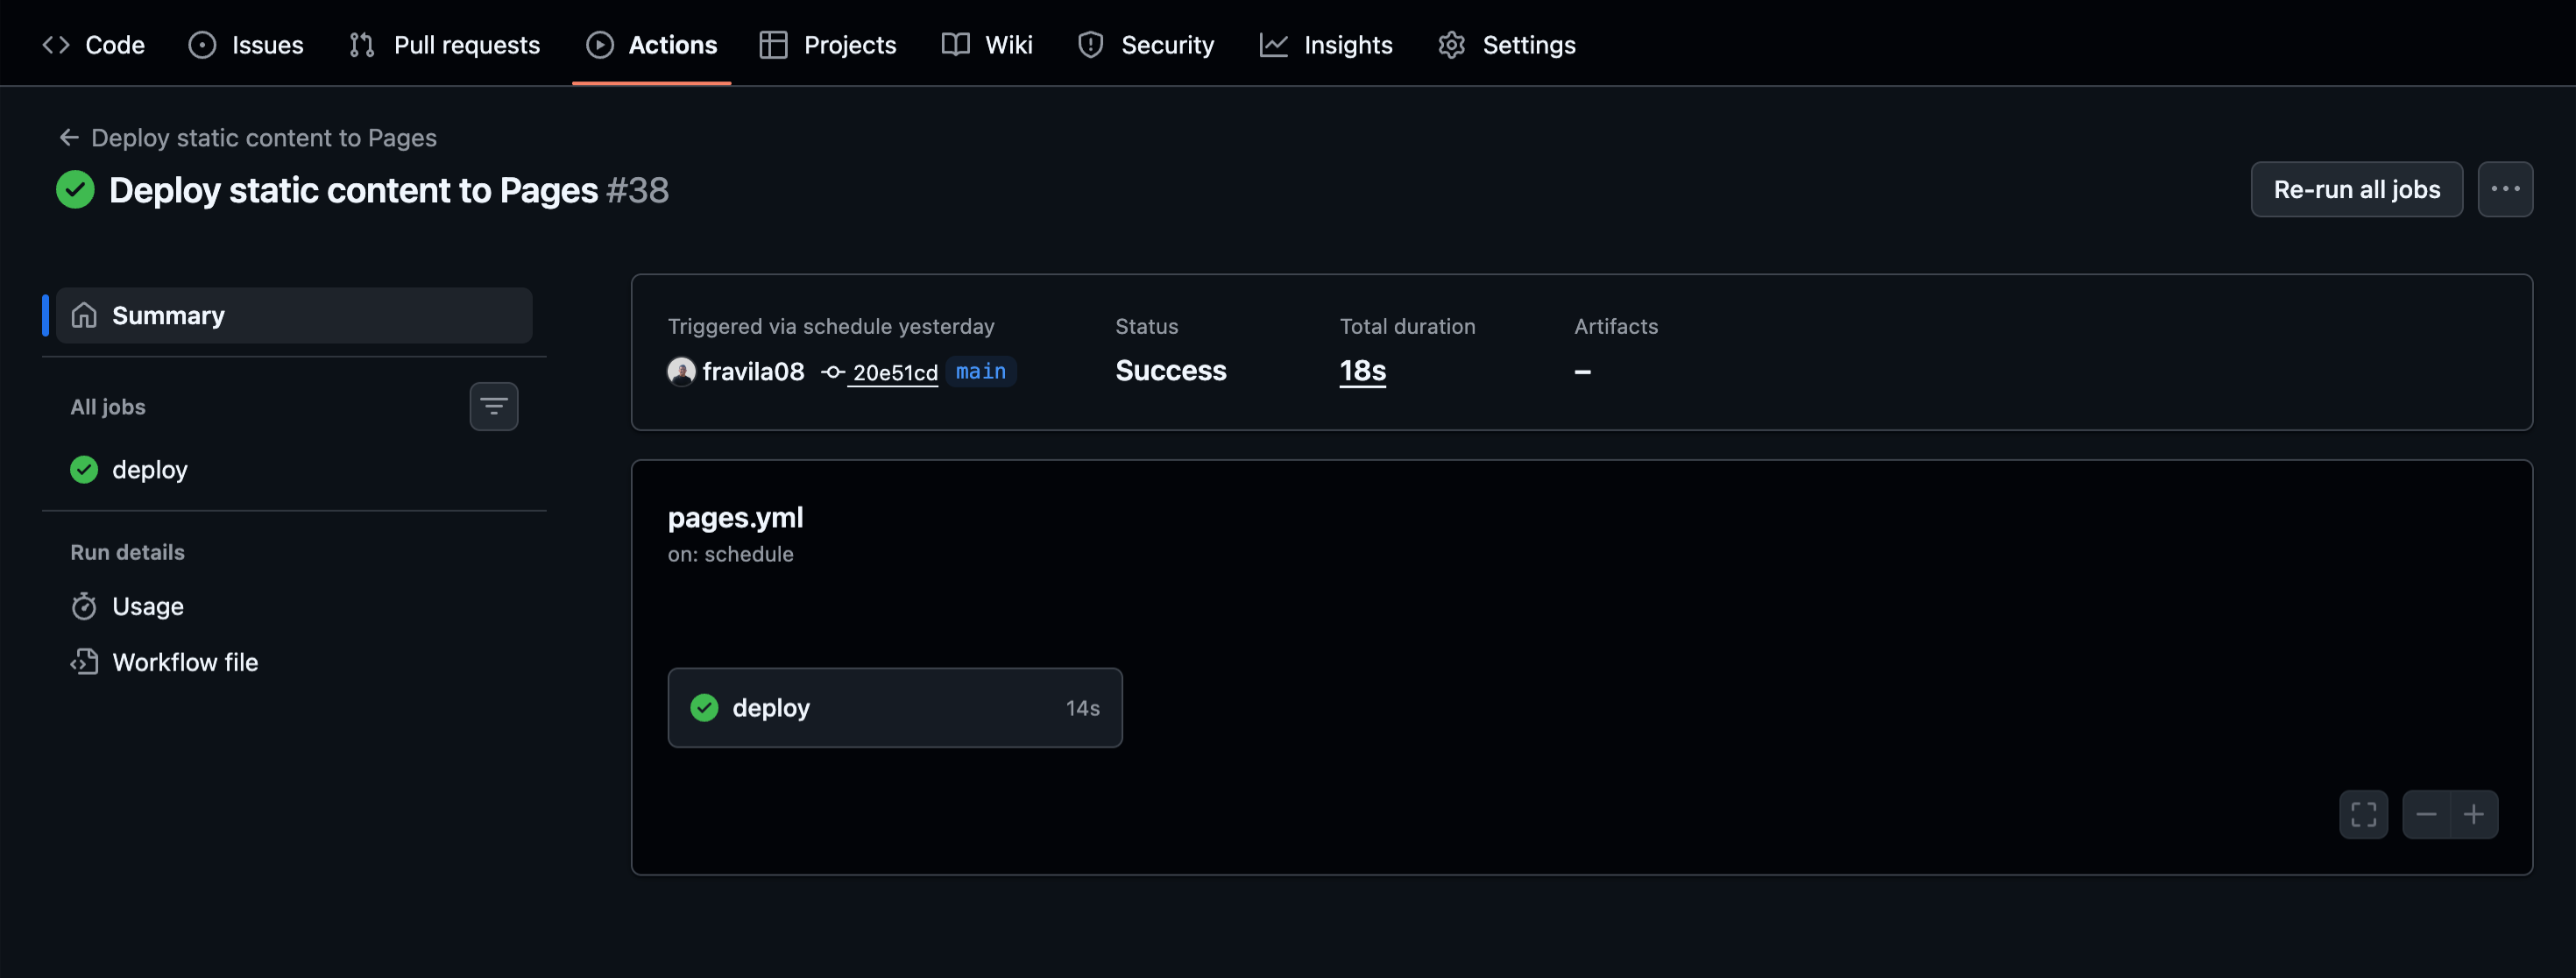This screenshot has width=2576, height=978.
Task: Click the fullscreen graph icon
Action: click(2363, 814)
